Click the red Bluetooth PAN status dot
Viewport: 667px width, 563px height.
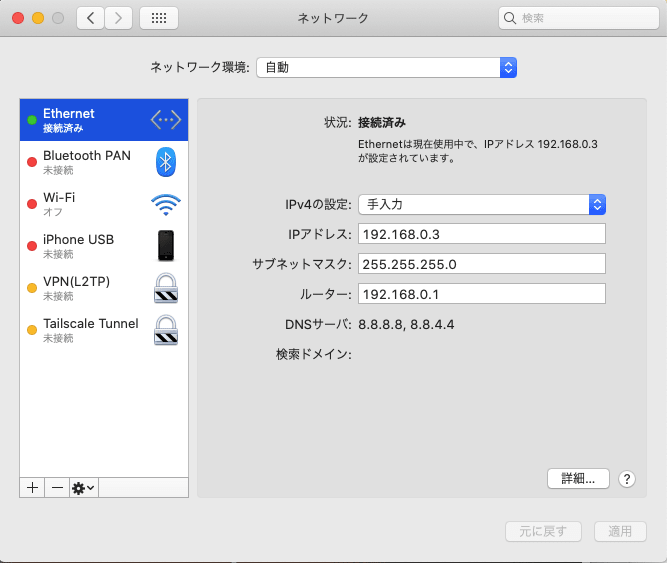[x=32, y=162]
